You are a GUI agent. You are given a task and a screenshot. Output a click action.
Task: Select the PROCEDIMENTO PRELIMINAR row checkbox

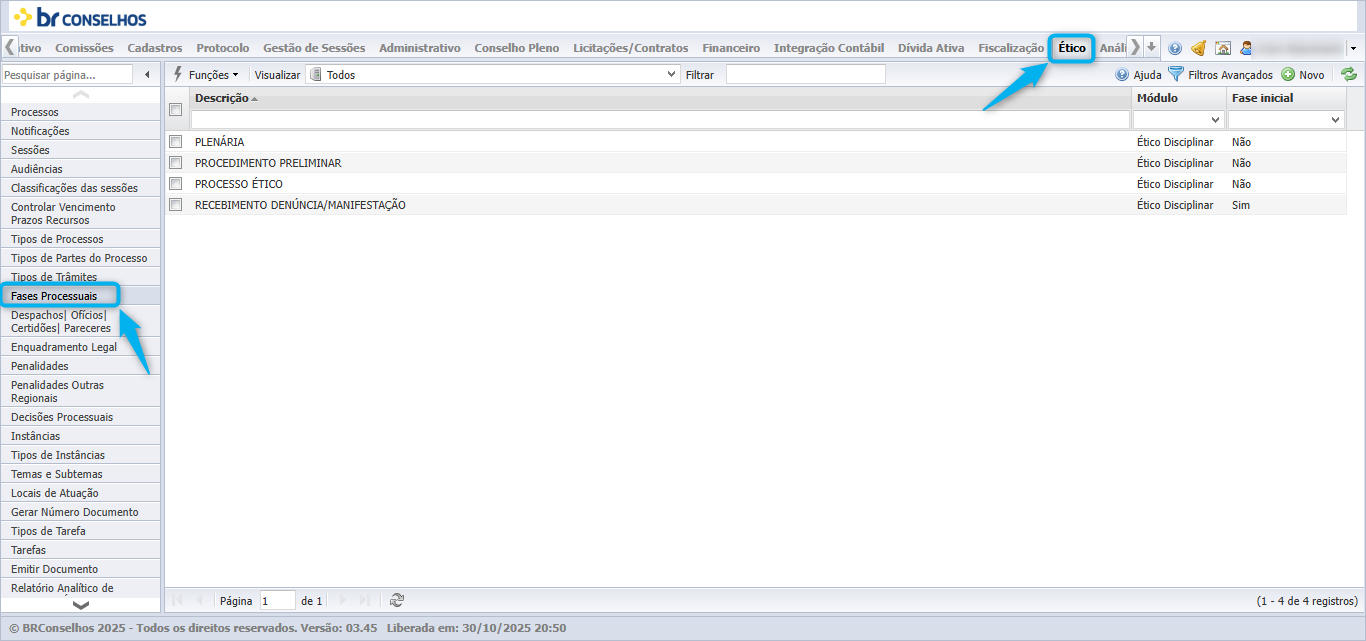click(176, 163)
